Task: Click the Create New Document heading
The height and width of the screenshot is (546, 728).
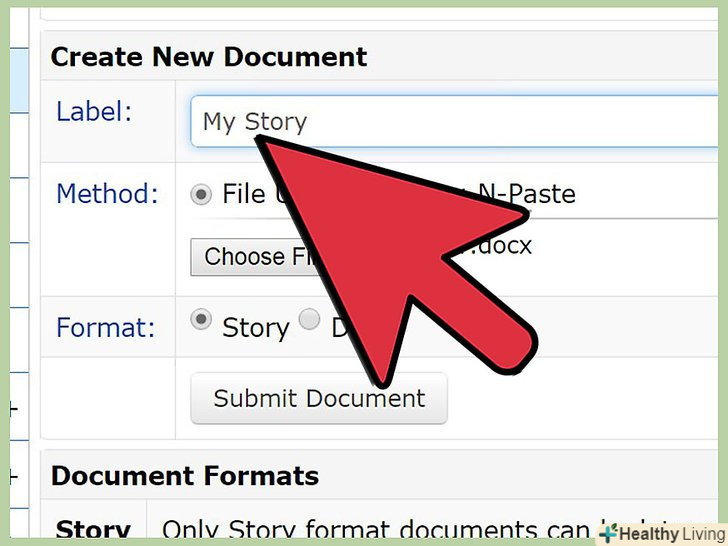Action: (209, 57)
